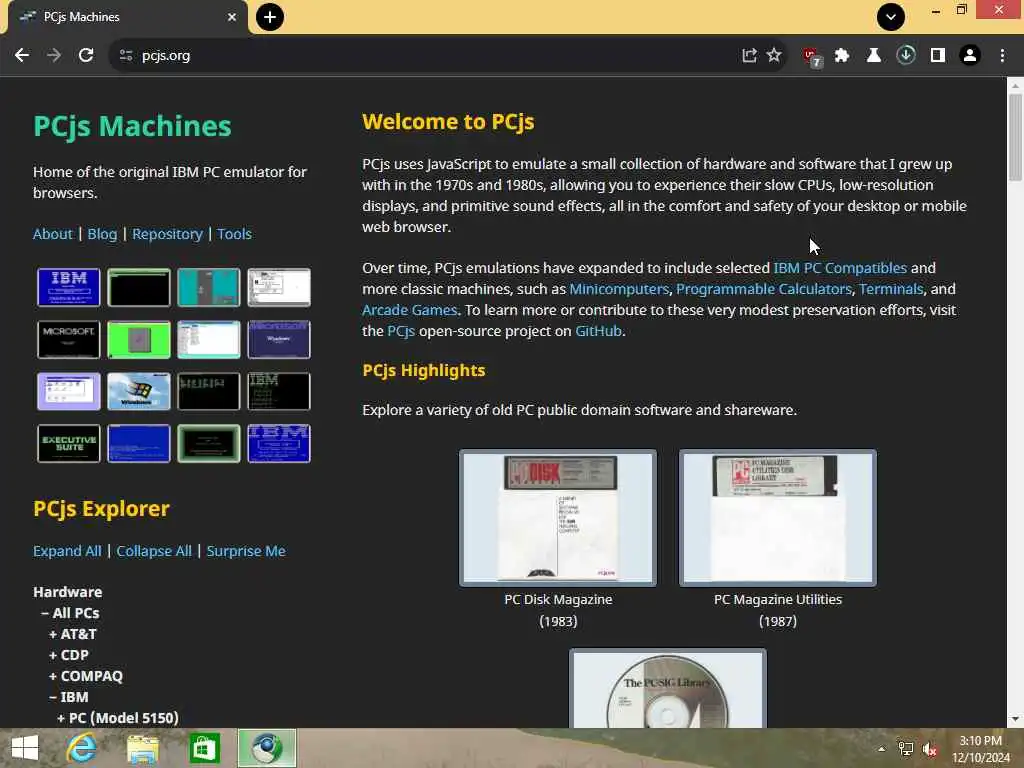Open the Windows flag logo thumbnail
1024x768 pixels.
coord(138,391)
